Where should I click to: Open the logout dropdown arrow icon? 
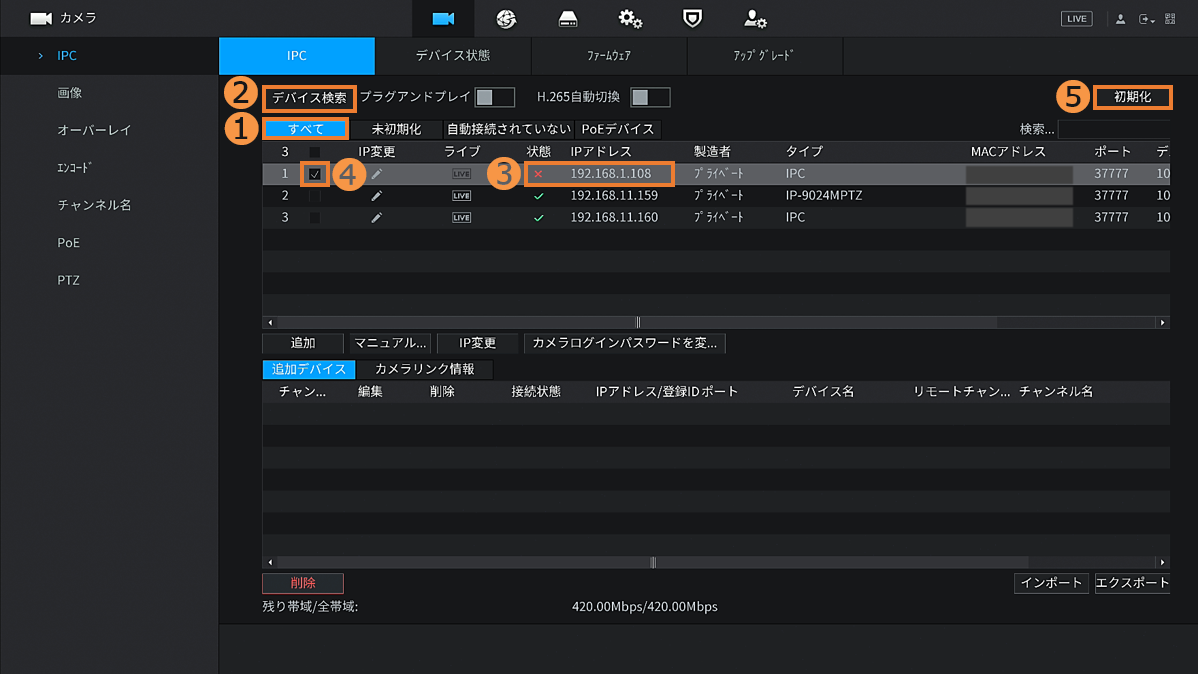[x=1146, y=19]
